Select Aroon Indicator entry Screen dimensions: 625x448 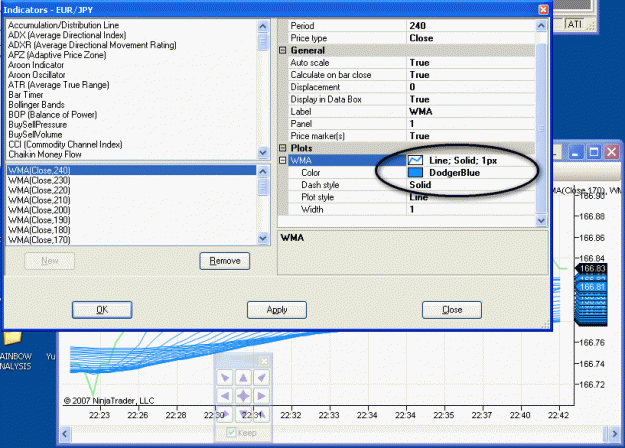coord(132,65)
